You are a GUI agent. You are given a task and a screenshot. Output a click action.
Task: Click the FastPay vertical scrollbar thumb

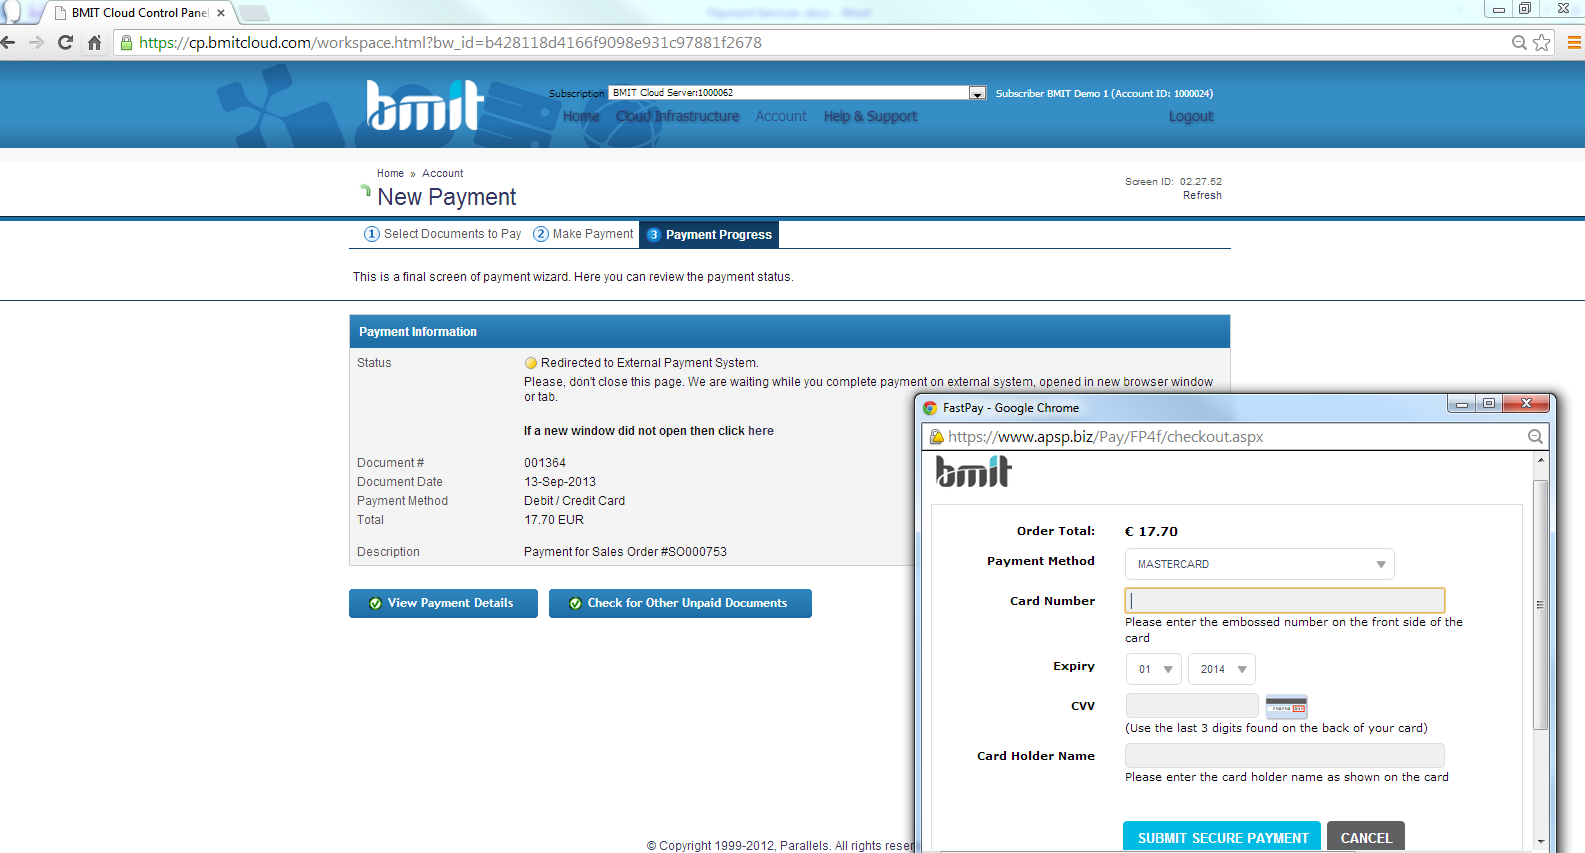[1540, 605]
